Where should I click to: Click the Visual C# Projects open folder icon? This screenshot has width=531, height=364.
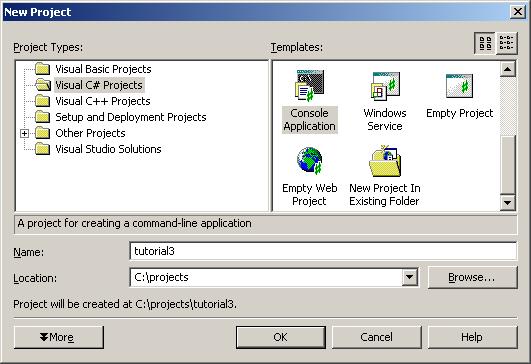tap(43, 85)
